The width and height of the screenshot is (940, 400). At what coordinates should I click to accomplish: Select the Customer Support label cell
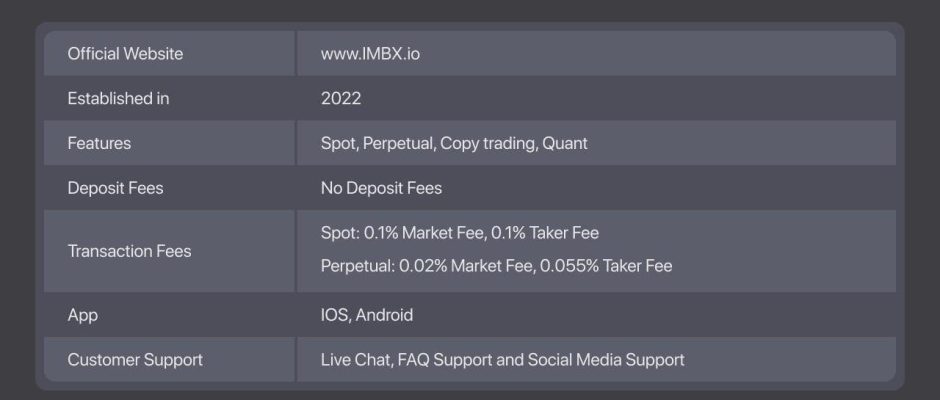[x=135, y=360]
